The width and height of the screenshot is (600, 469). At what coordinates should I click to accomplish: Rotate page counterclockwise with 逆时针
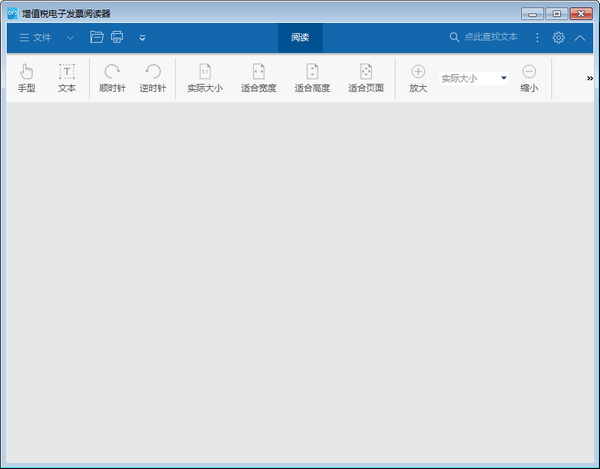tap(153, 78)
